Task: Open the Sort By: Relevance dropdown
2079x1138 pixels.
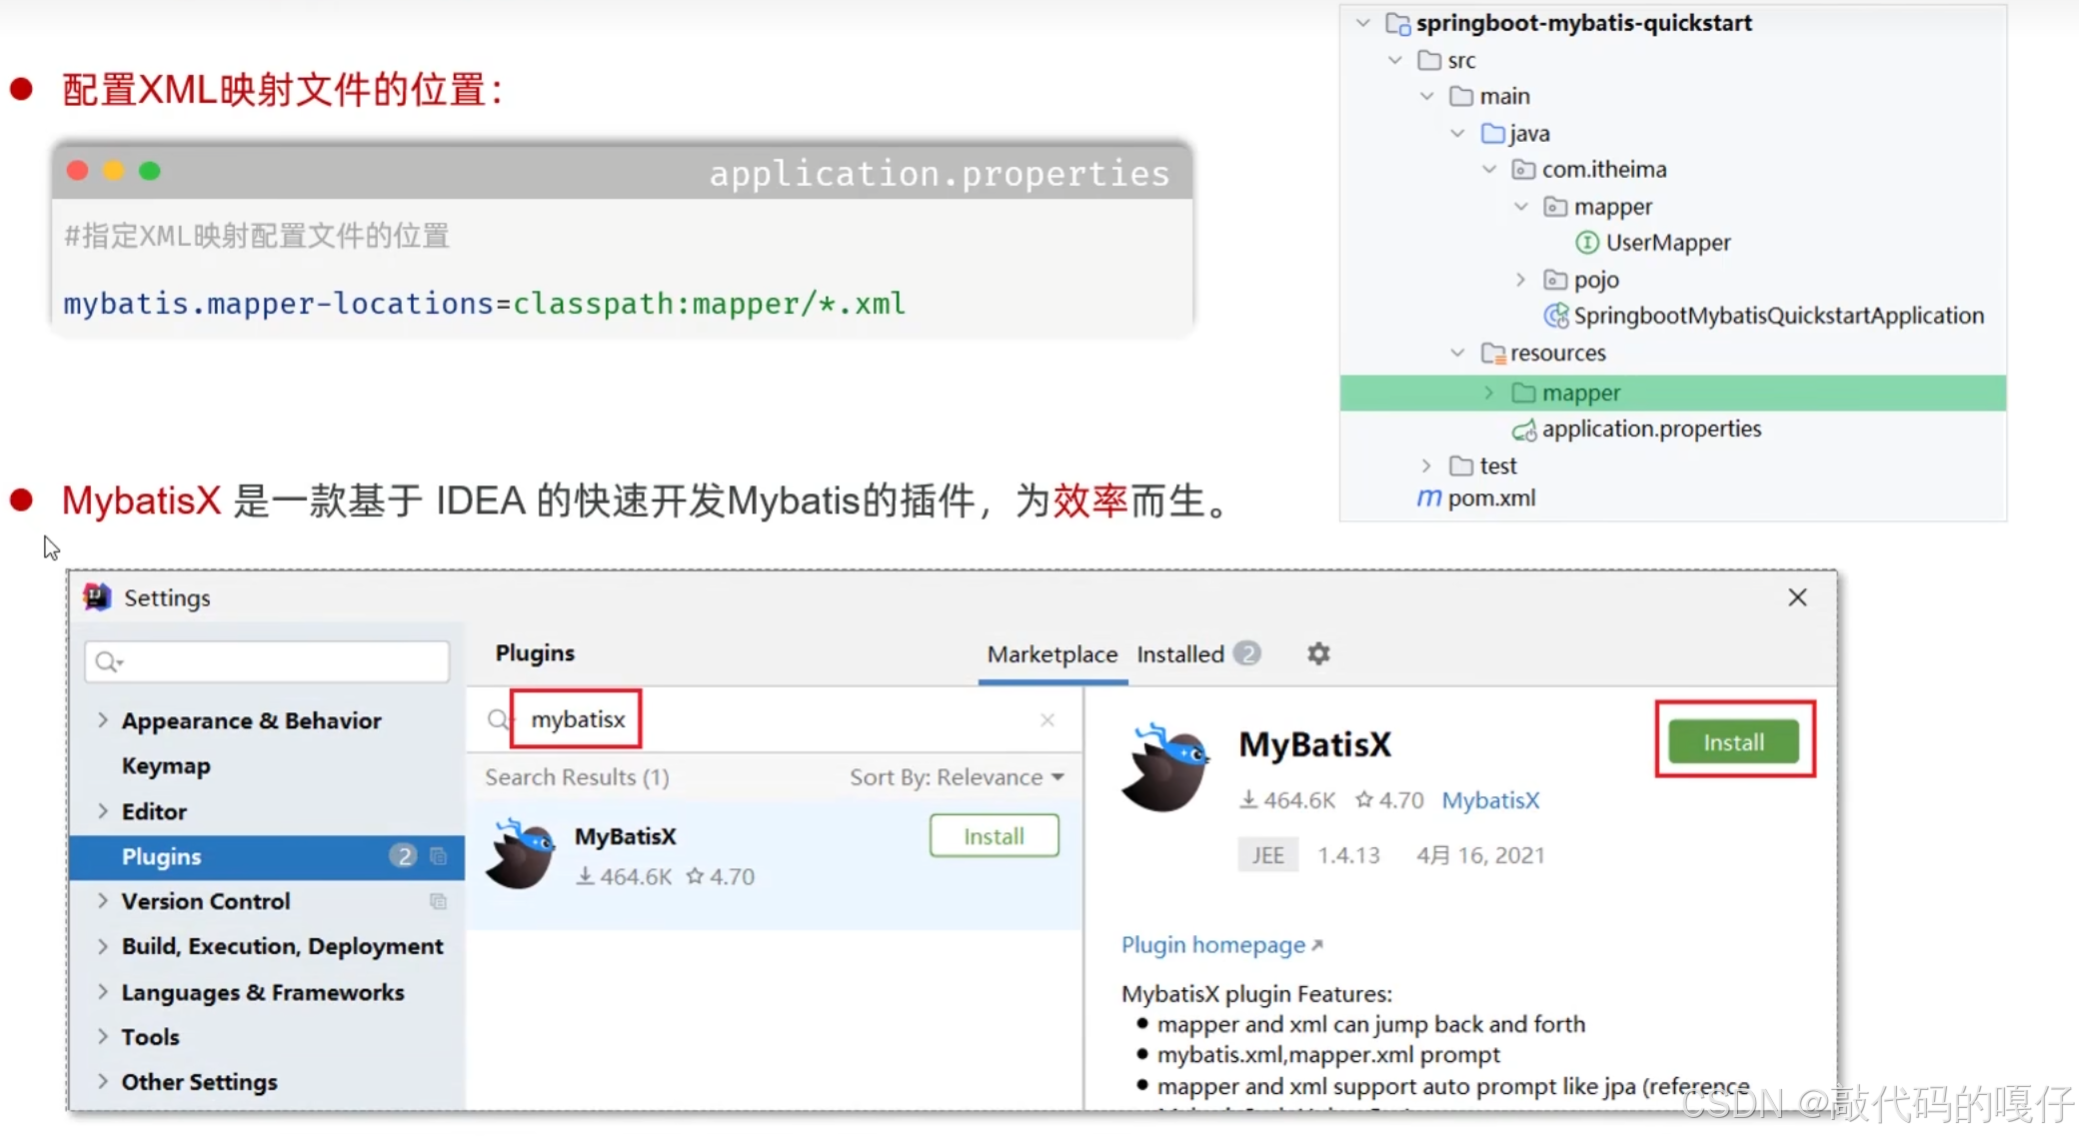Action: click(x=956, y=777)
